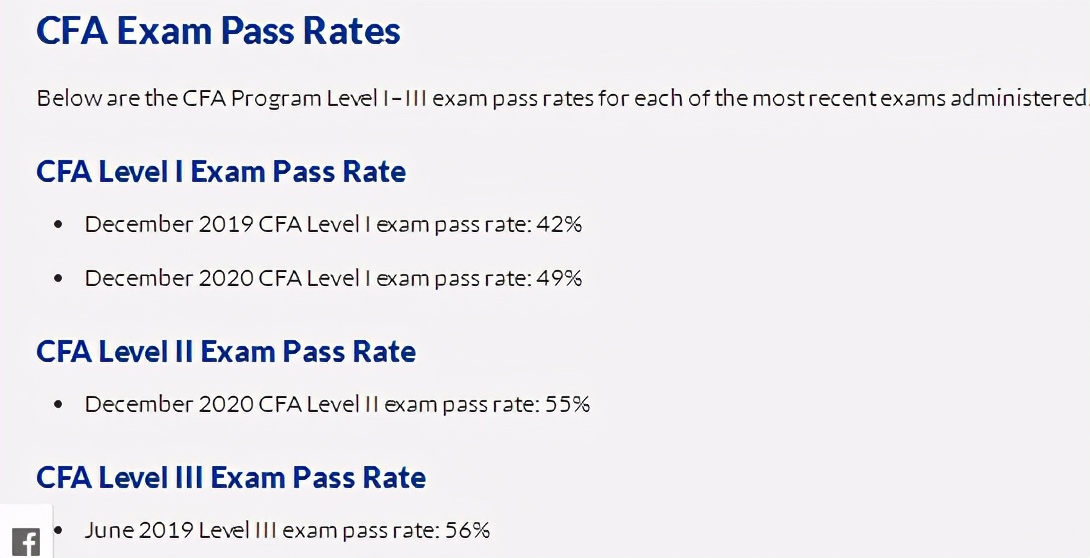
Task: Click the 'CFA Level II Exam Pass Rate' heading
Action: tap(226, 351)
